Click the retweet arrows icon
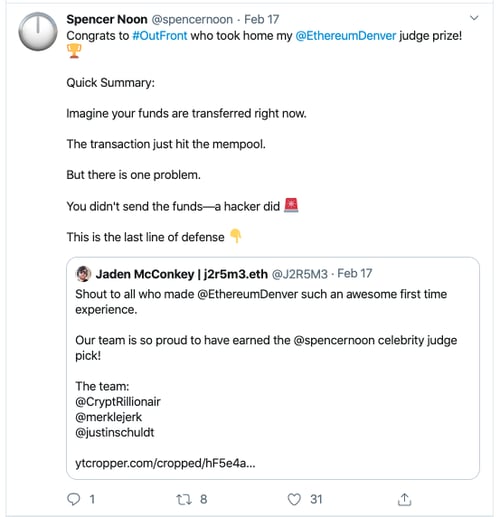Image resolution: width=500 pixels, height=517 pixels. coord(184,499)
